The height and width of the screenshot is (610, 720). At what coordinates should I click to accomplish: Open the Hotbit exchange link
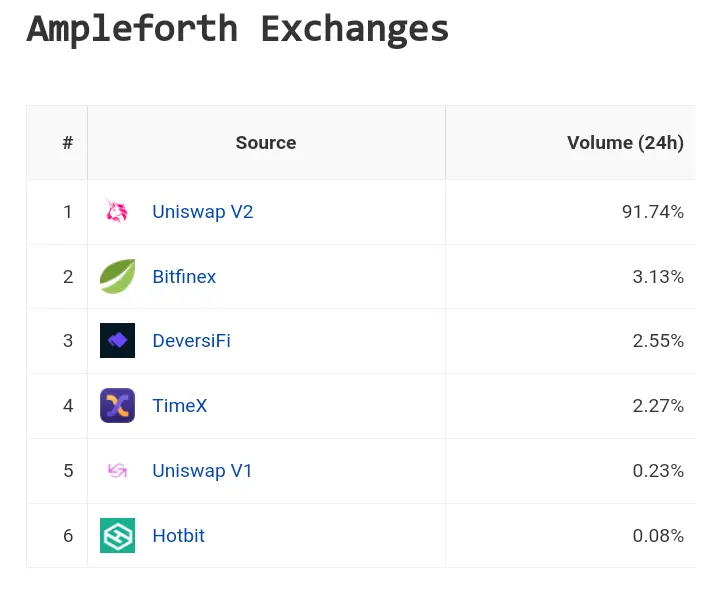tap(179, 536)
